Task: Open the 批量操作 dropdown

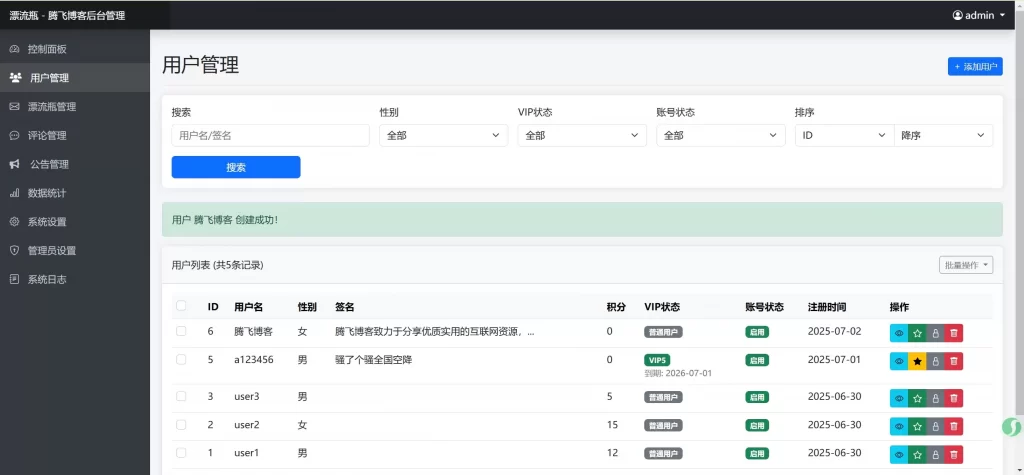Action: [x=966, y=265]
